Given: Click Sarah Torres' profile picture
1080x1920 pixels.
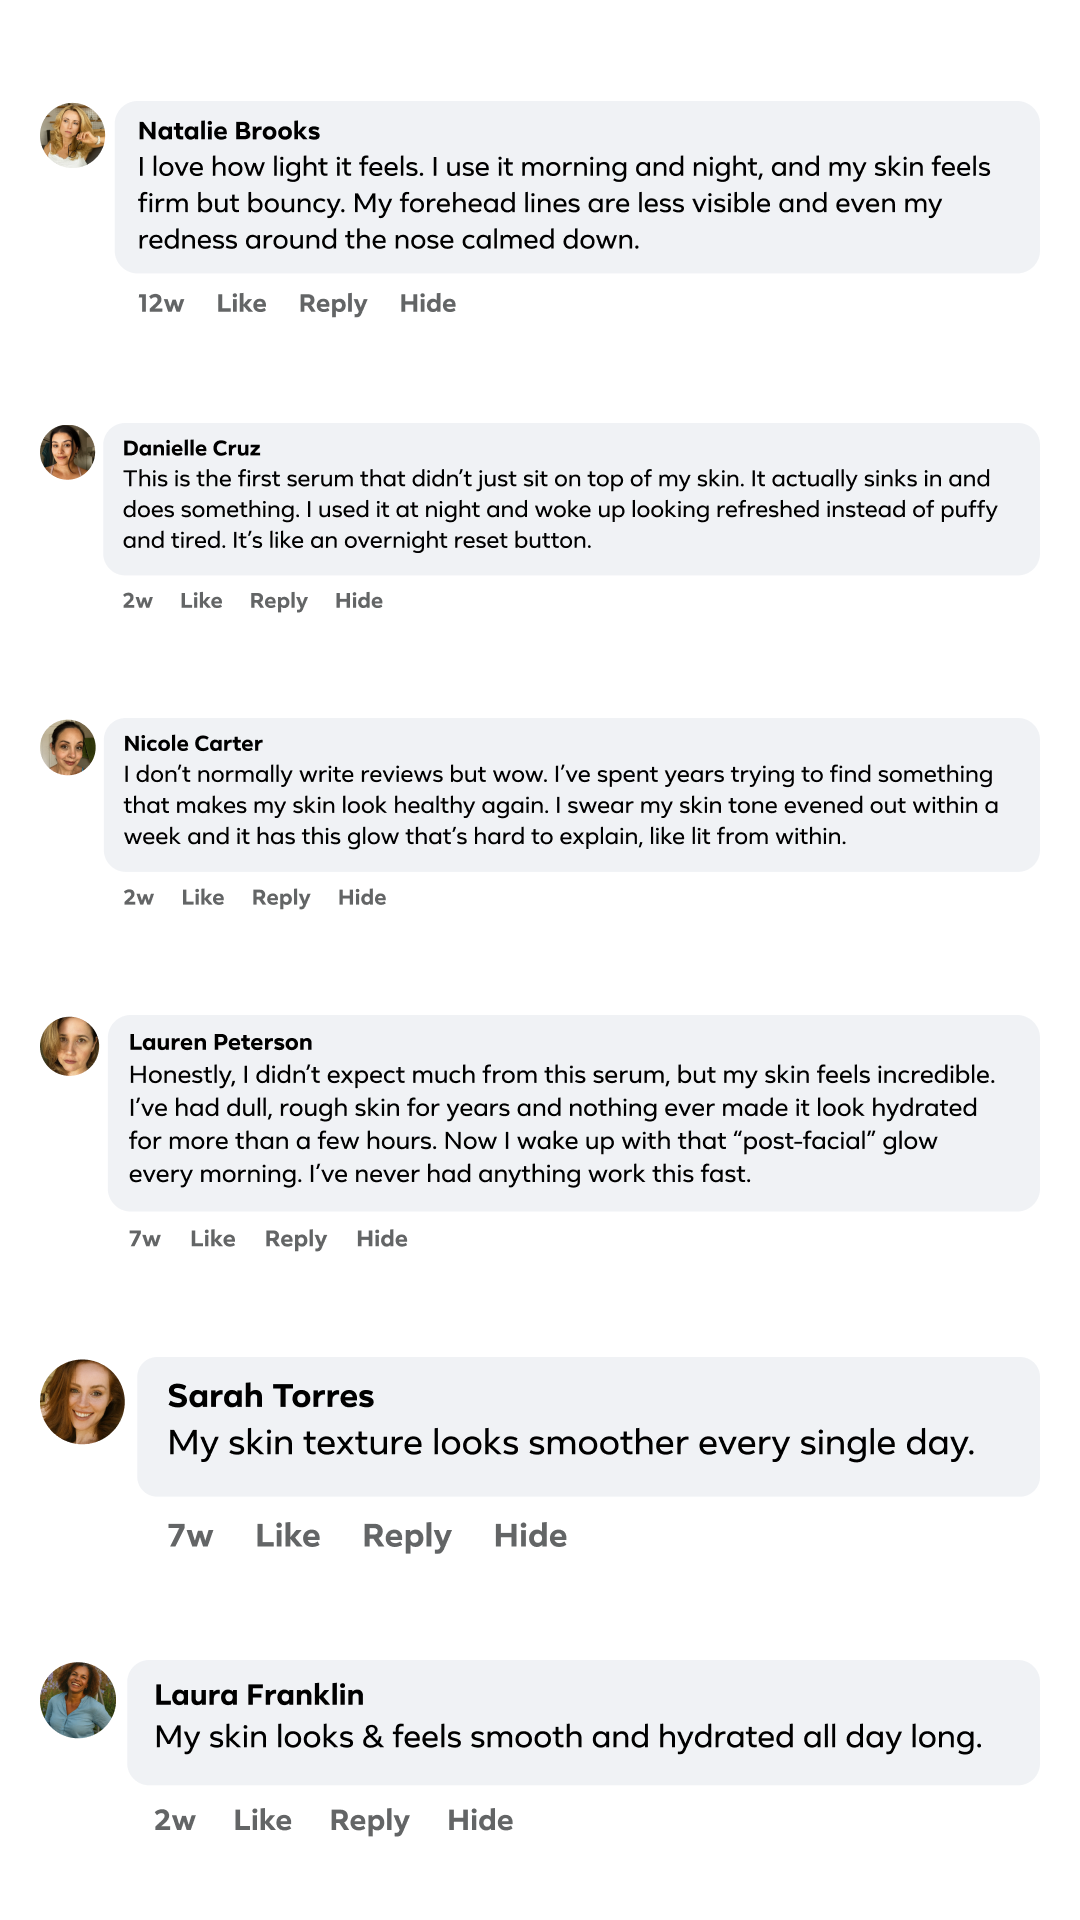Looking at the screenshot, I should [x=82, y=1401].
